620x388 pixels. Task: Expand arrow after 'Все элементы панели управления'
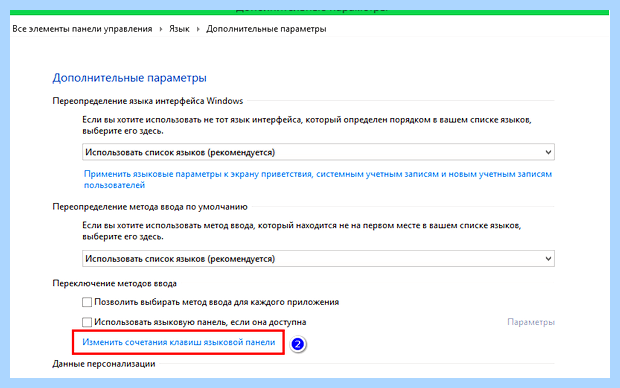coord(161,29)
